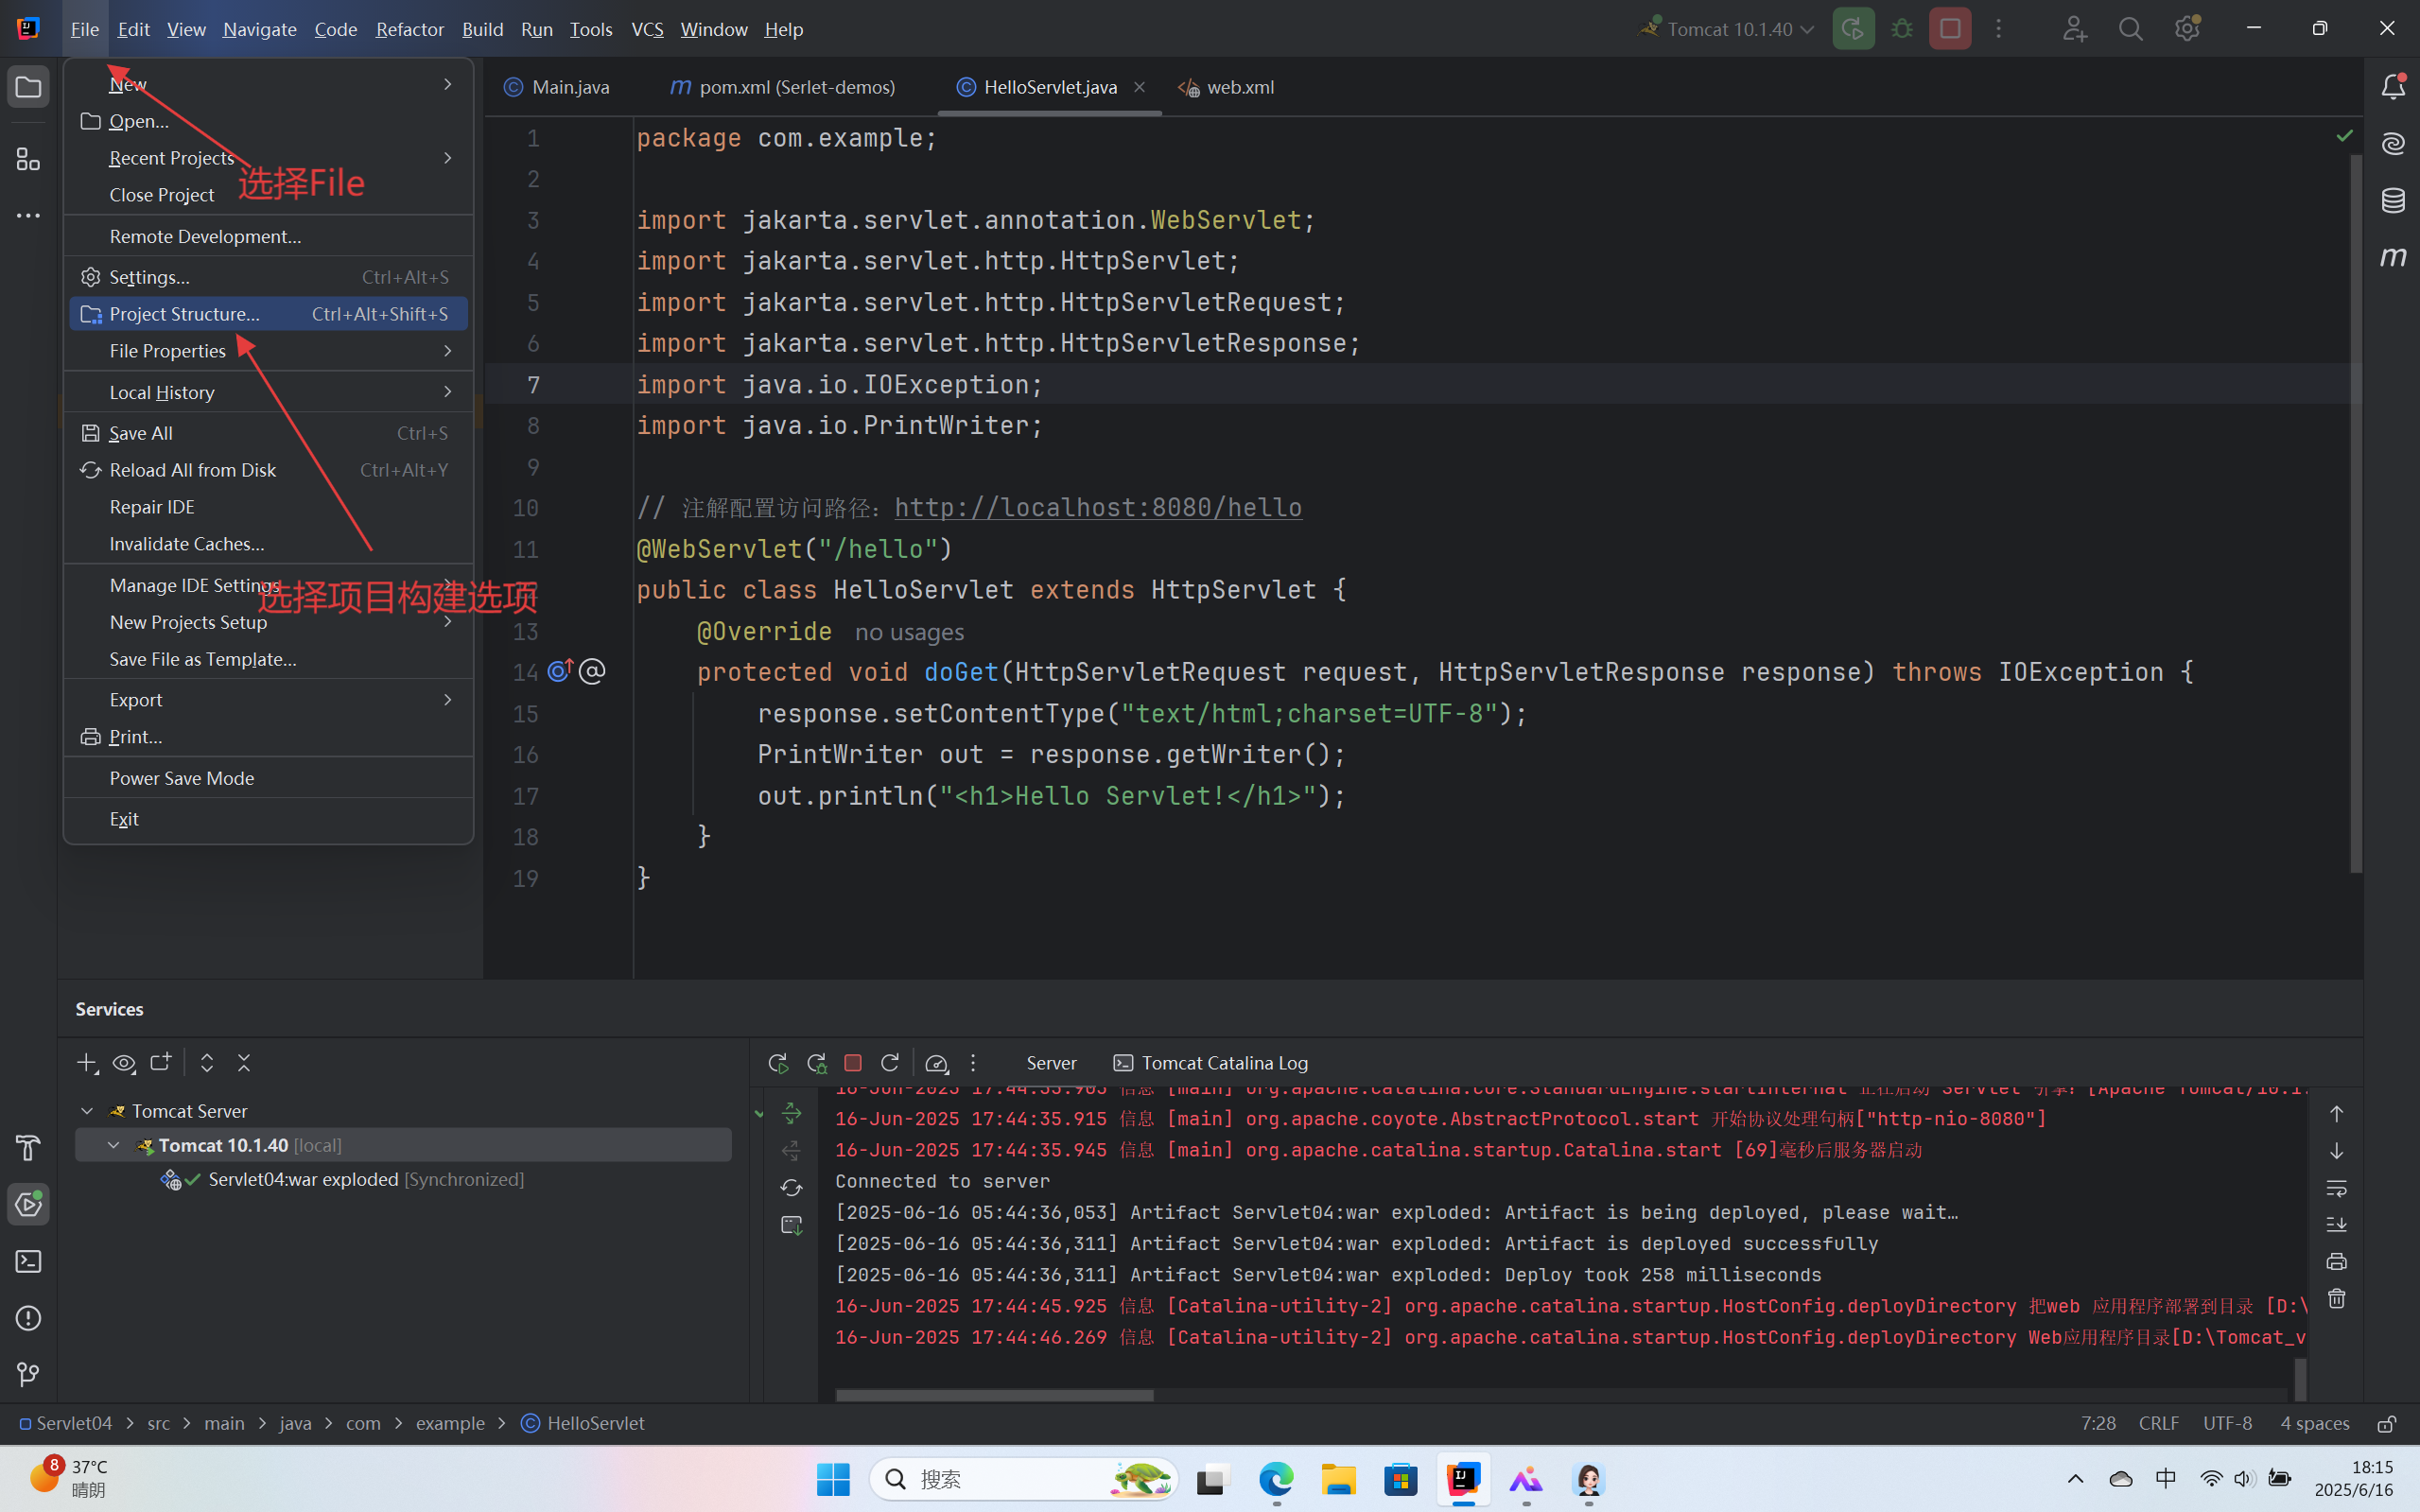Screen dimensions: 2420x1512
Task: Open the Git version control panel
Action: pos(28,1375)
